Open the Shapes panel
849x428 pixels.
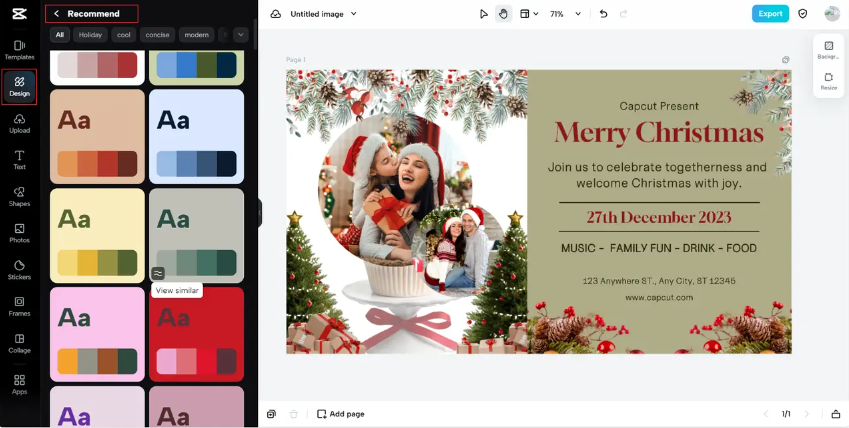pos(19,197)
